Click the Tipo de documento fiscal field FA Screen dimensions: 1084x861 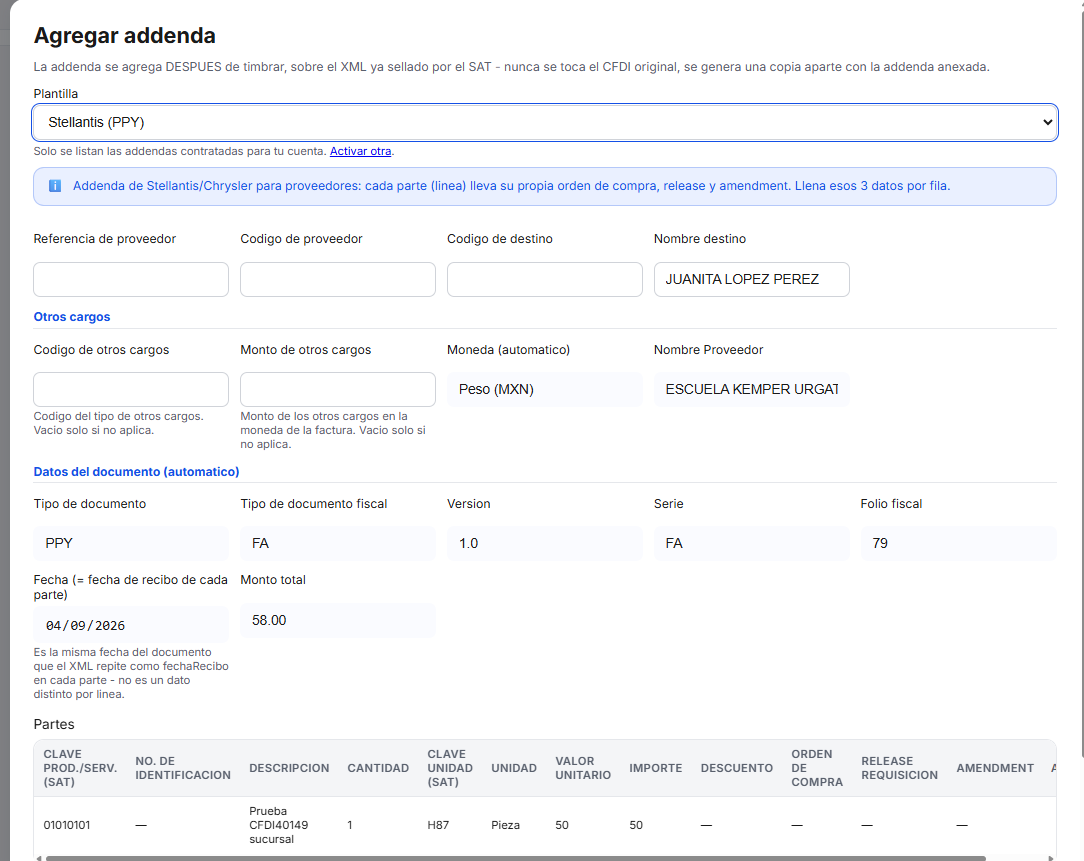(337, 544)
